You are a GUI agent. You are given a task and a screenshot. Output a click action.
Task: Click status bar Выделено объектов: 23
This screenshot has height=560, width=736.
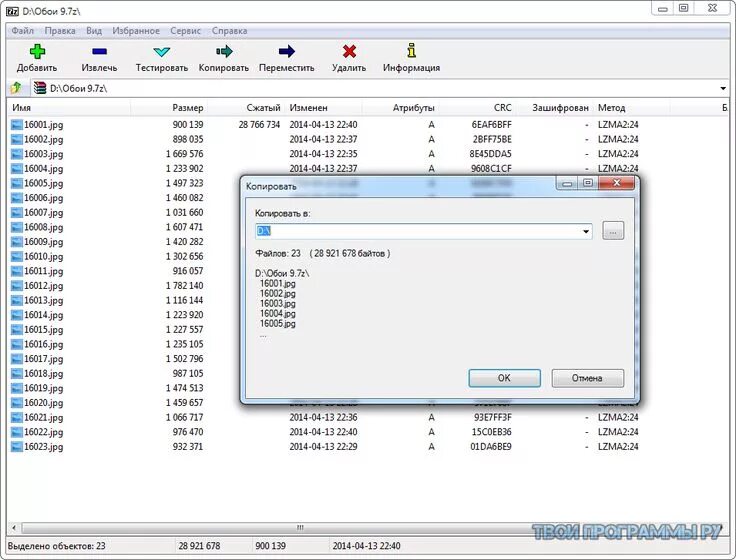[57, 546]
